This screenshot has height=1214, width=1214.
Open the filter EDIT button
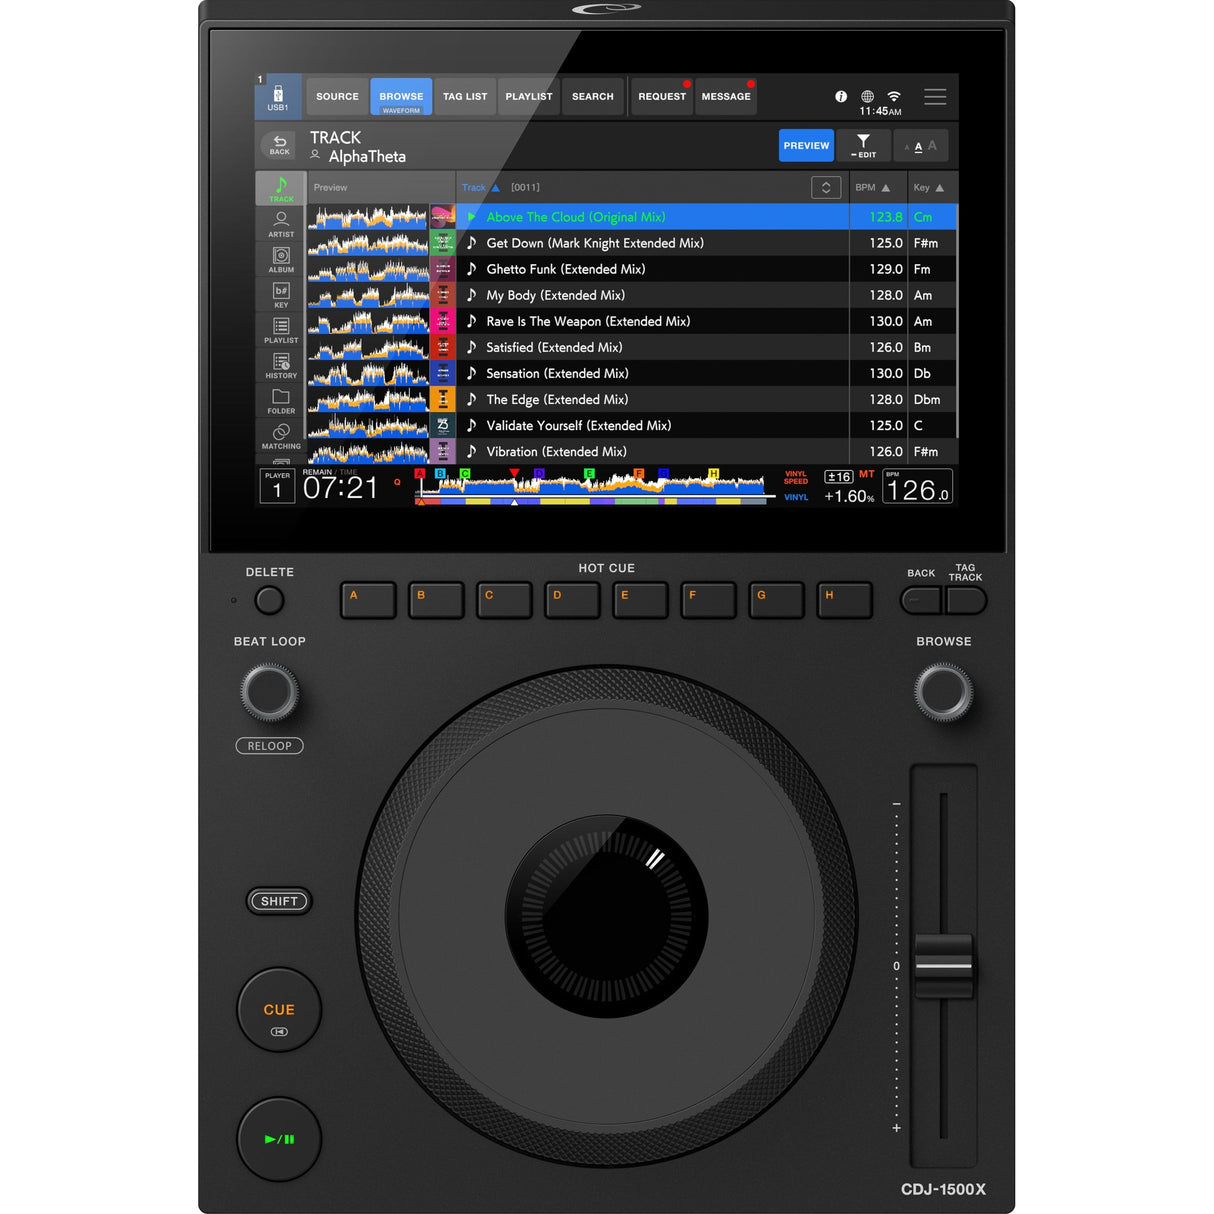863,145
